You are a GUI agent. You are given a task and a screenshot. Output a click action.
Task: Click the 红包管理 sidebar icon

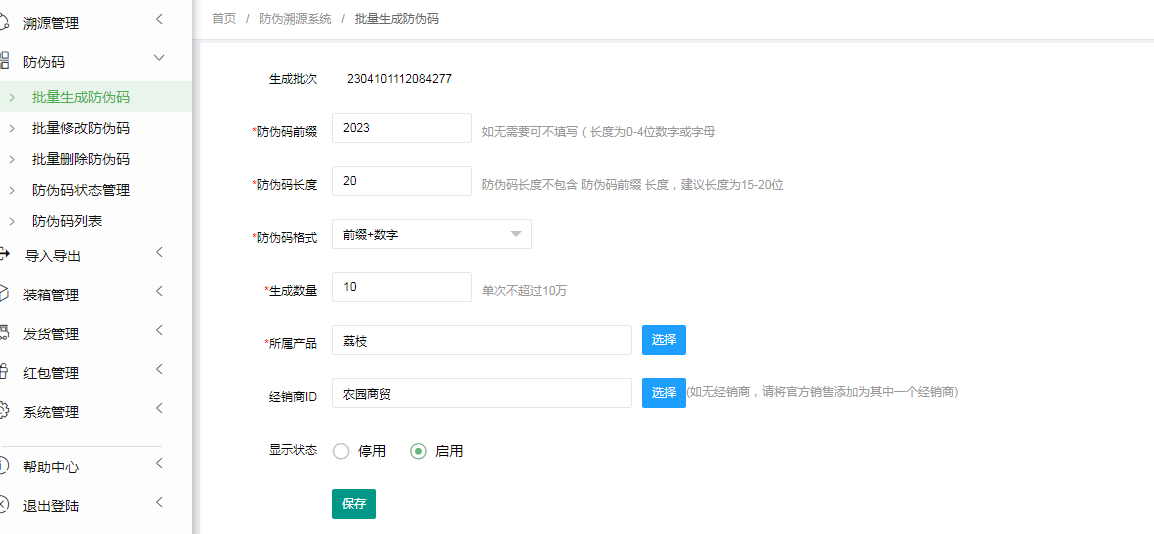4,372
